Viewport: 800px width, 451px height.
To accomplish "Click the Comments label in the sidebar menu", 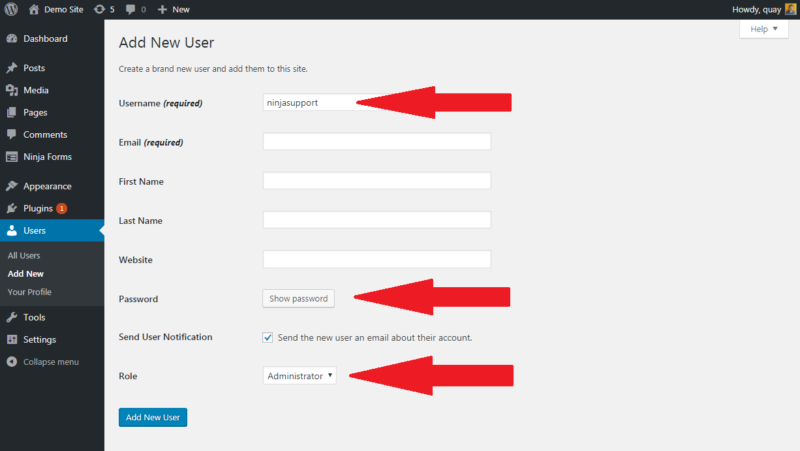I will tap(45, 135).
